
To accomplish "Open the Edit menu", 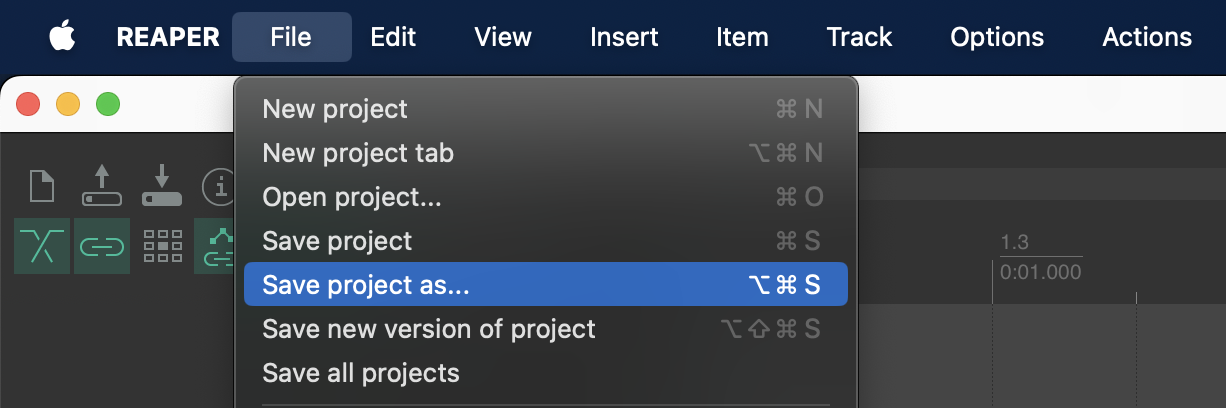I will pyautogui.click(x=393, y=38).
